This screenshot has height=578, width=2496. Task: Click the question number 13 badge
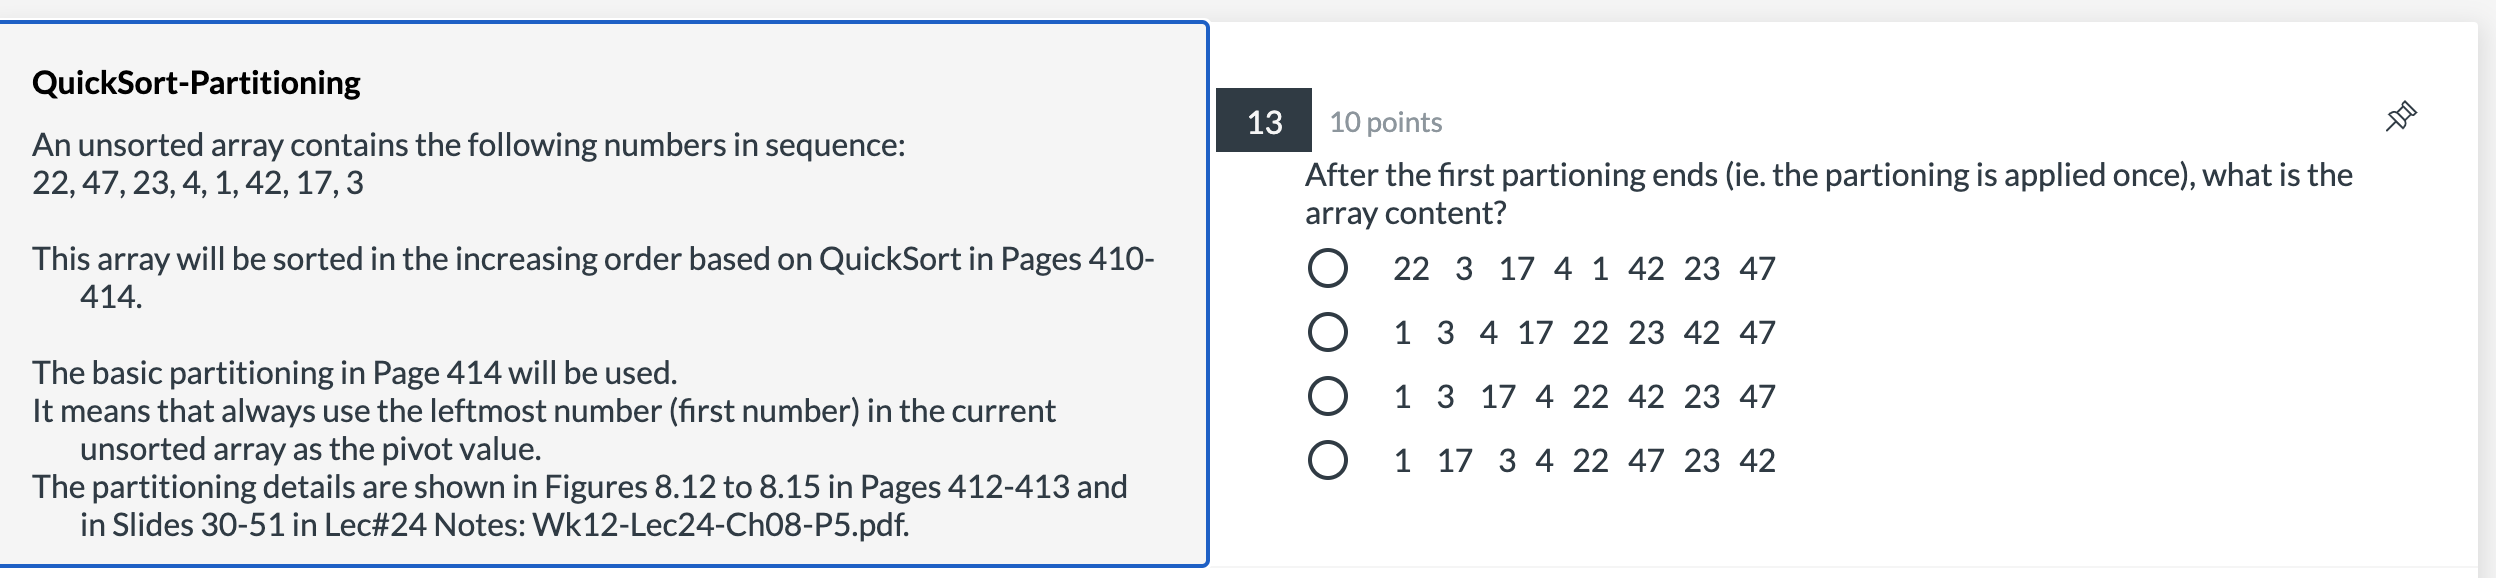(1264, 121)
